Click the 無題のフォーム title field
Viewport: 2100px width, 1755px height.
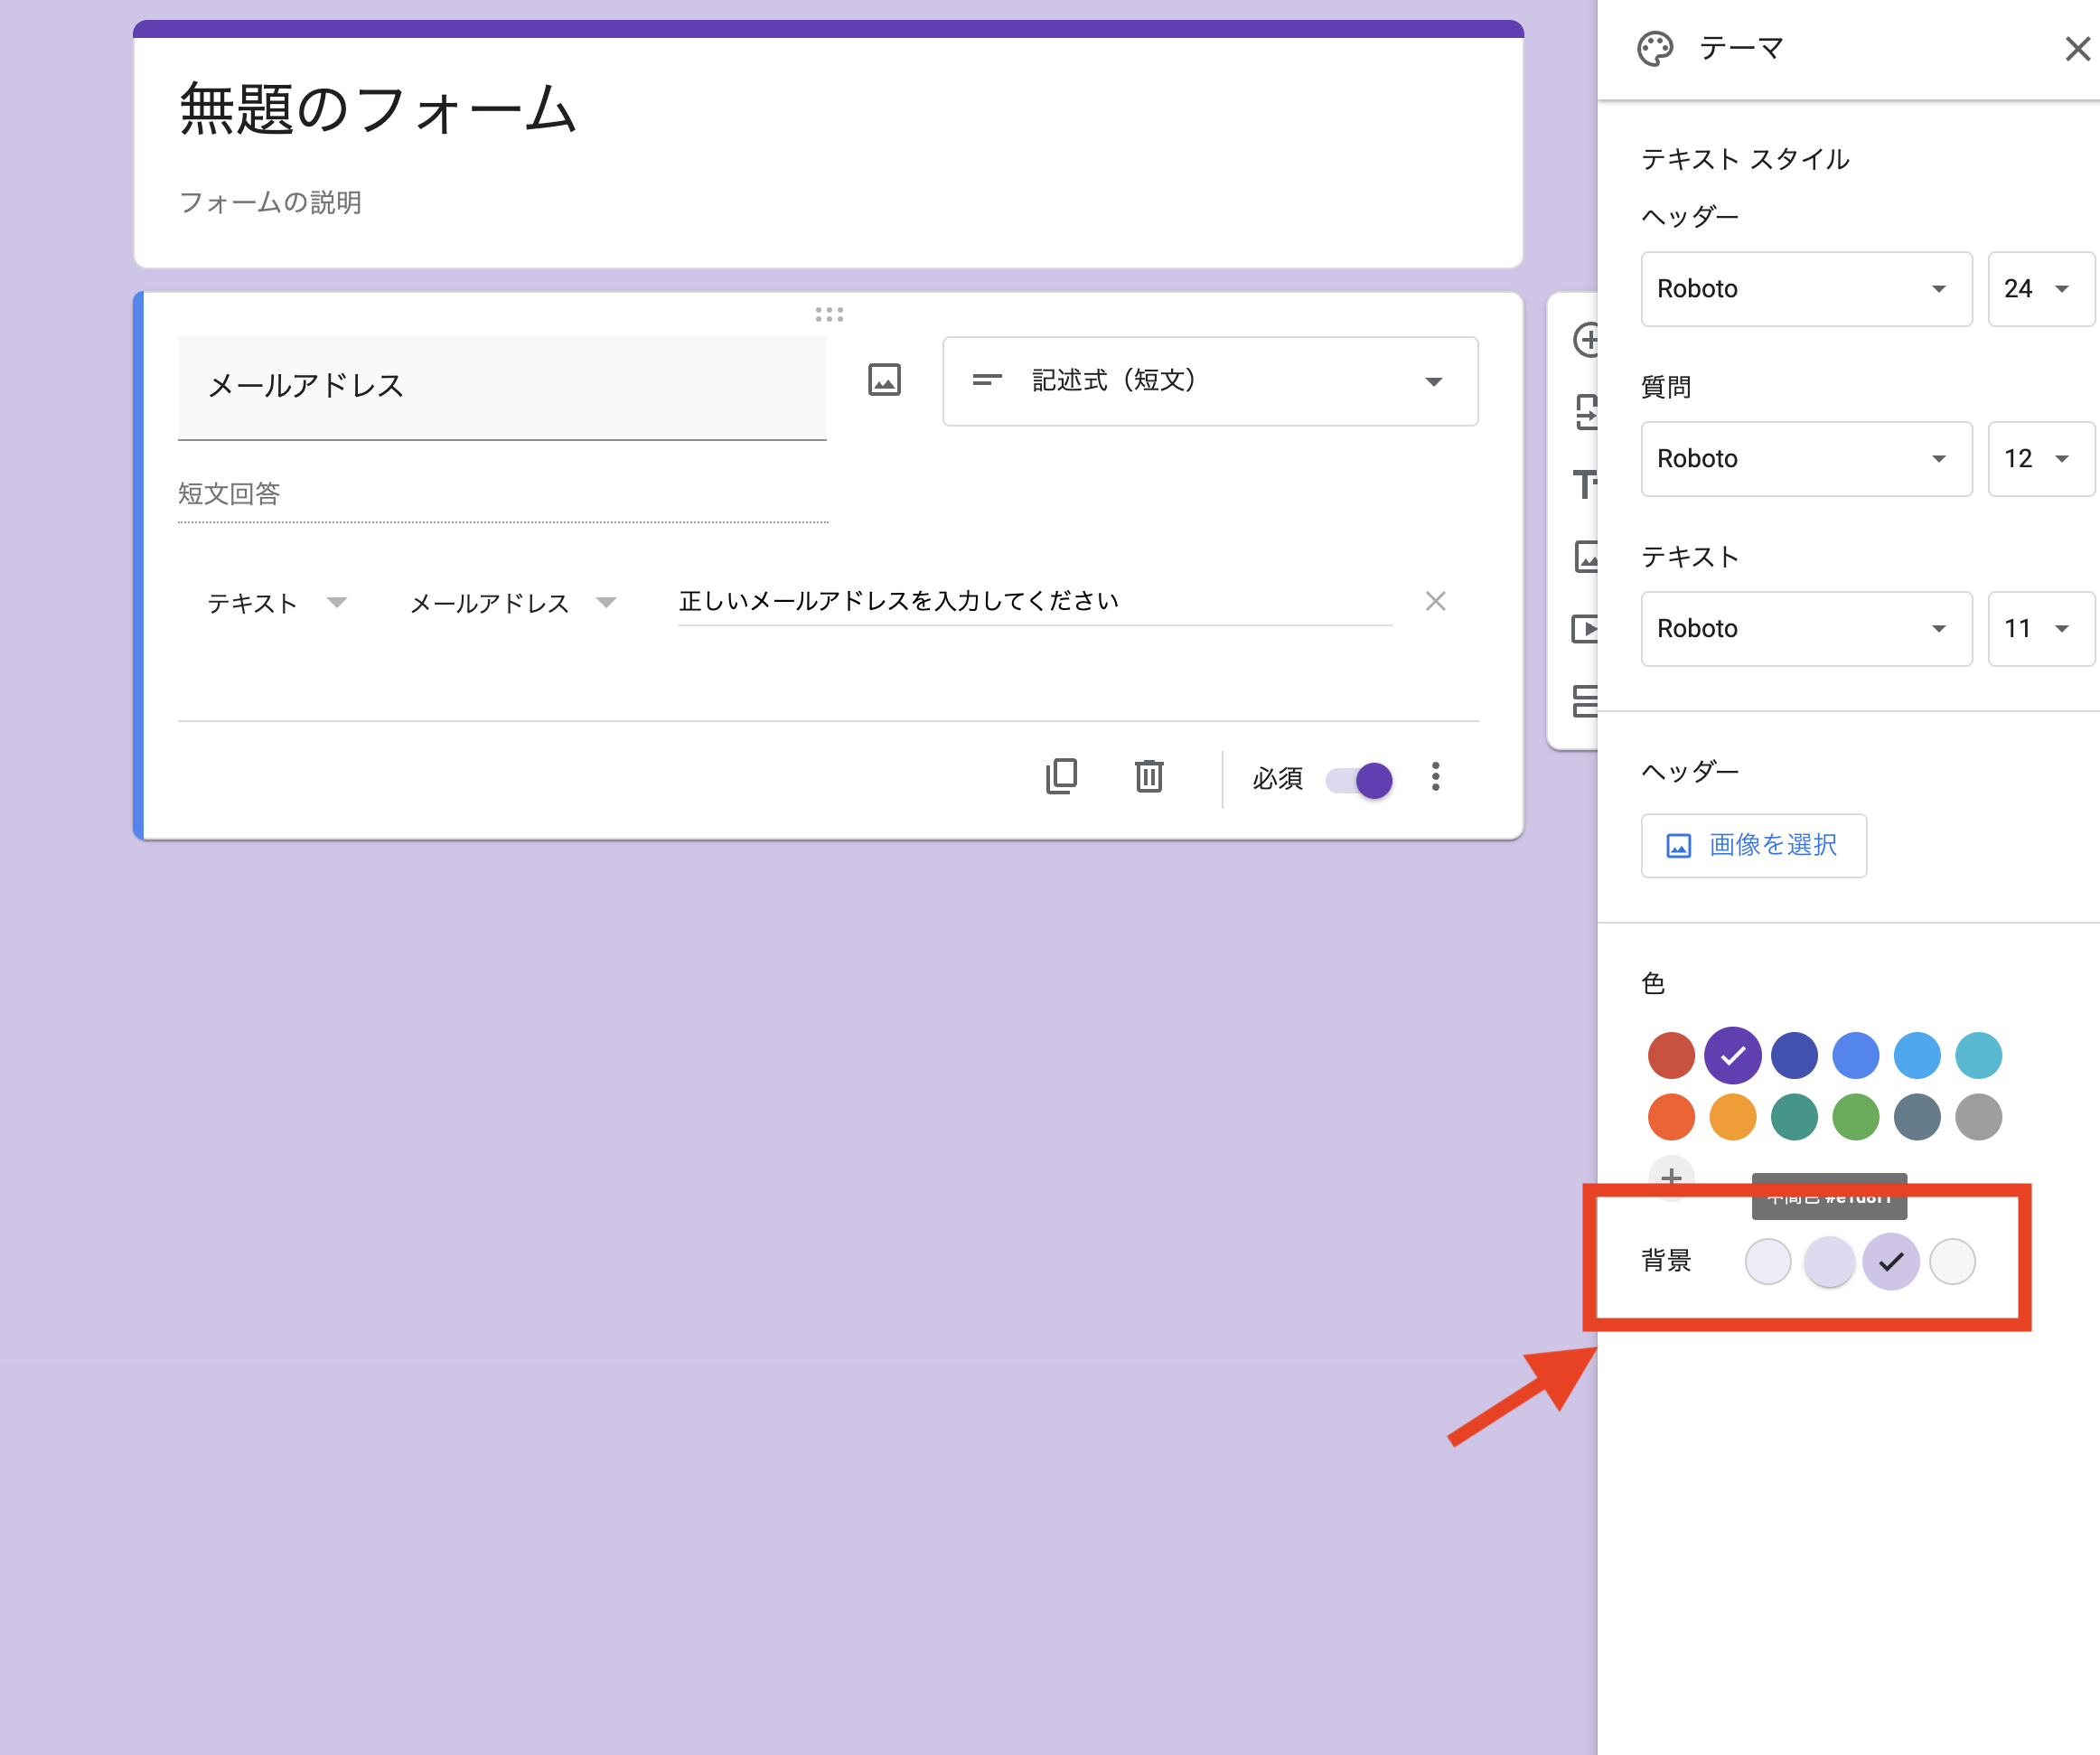coord(378,110)
